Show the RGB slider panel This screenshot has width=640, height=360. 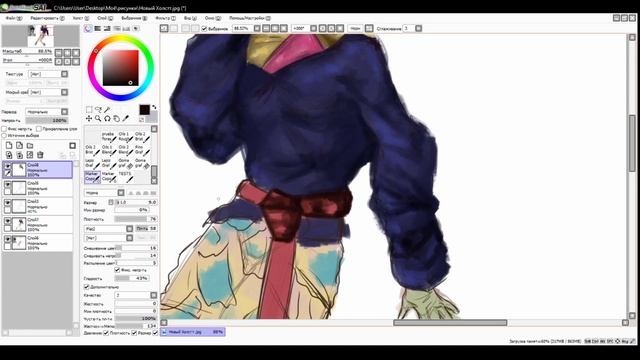coord(98,29)
